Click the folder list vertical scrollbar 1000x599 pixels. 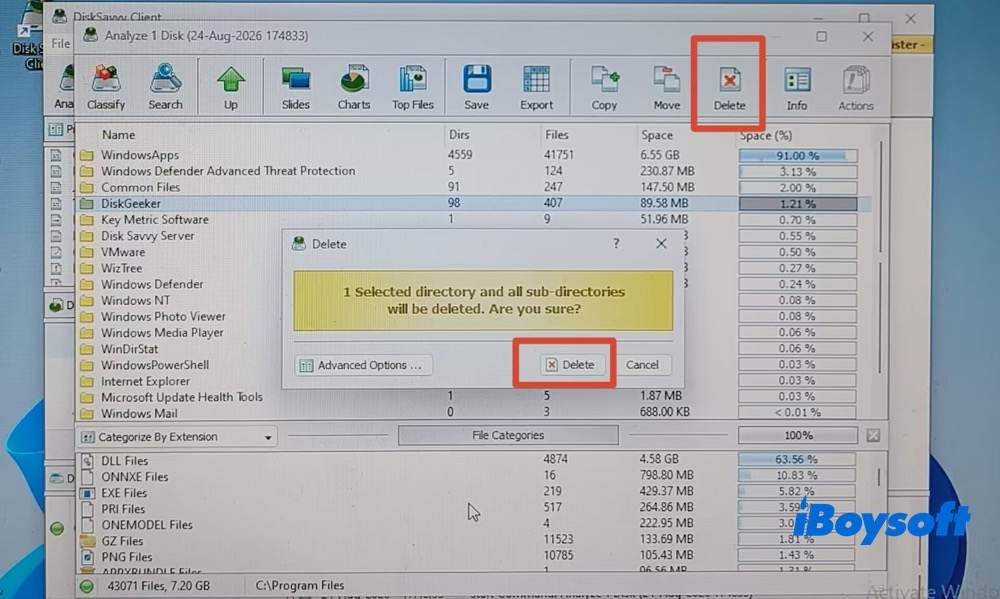(x=880, y=255)
